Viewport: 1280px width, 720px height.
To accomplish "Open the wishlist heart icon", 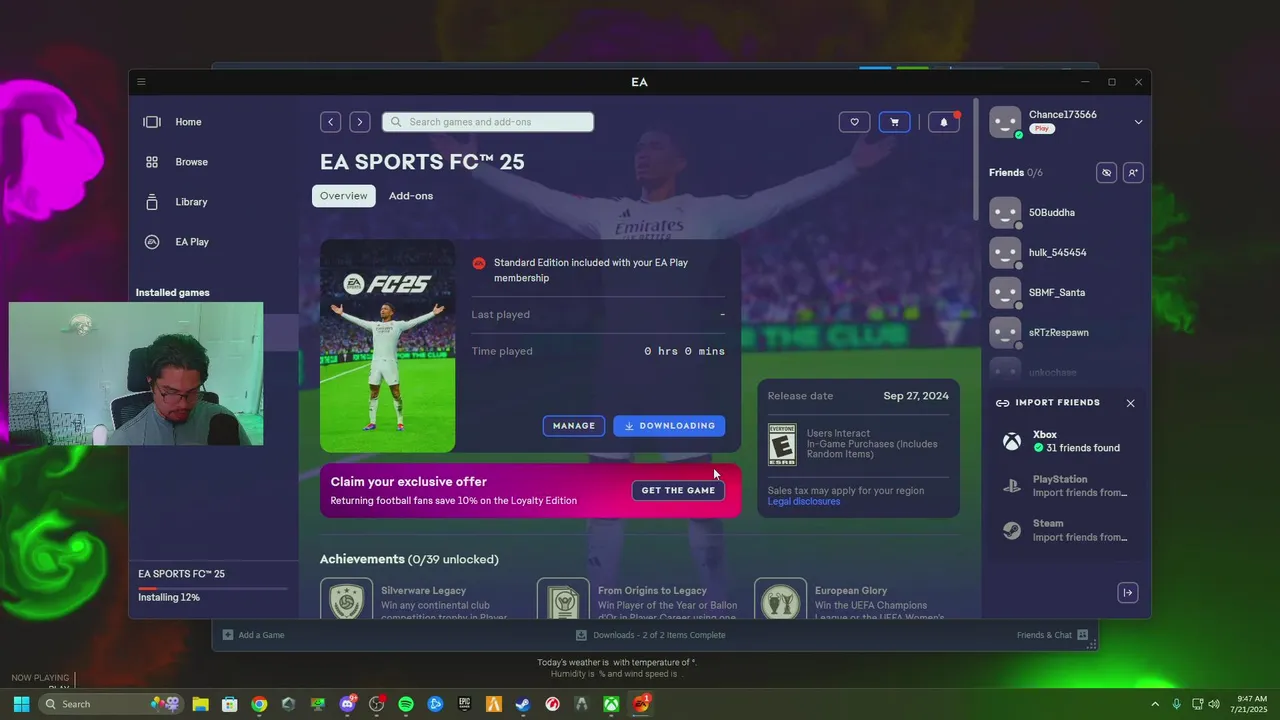I will (x=854, y=122).
